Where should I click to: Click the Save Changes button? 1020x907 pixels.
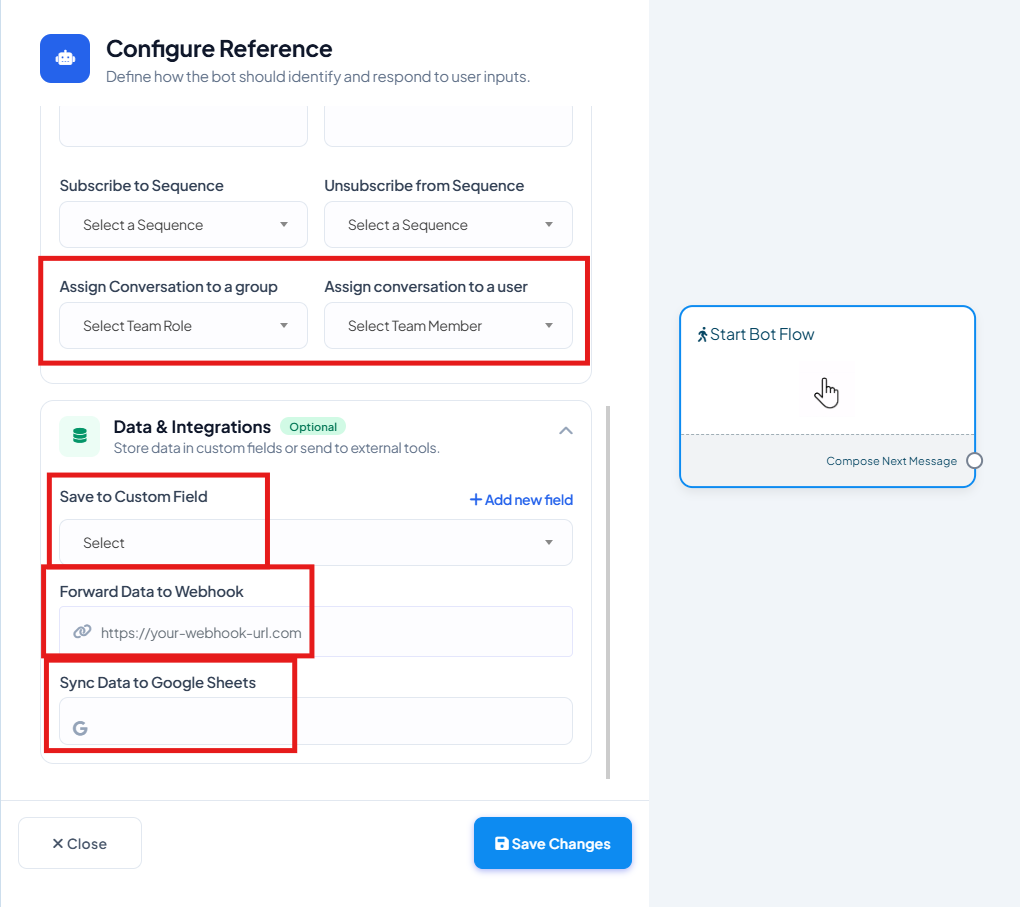tap(553, 843)
